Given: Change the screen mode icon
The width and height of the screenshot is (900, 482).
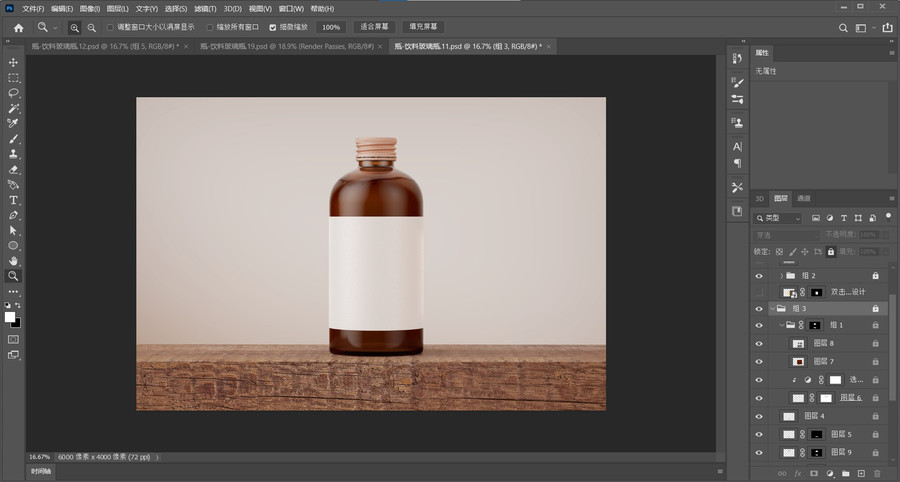Looking at the screenshot, I should click(x=13, y=355).
